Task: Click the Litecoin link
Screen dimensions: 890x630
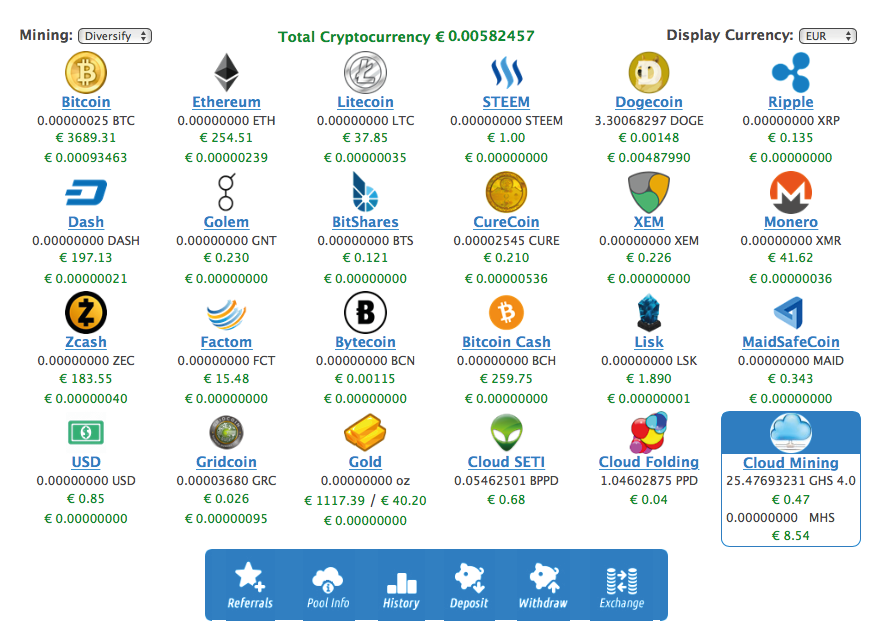Action: (x=365, y=102)
